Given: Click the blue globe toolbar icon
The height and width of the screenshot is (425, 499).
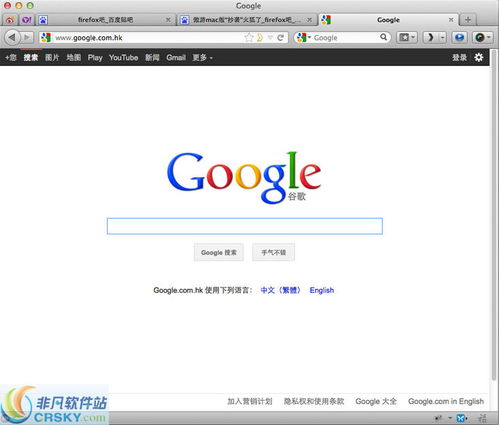Looking at the screenshot, I should [x=459, y=37].
